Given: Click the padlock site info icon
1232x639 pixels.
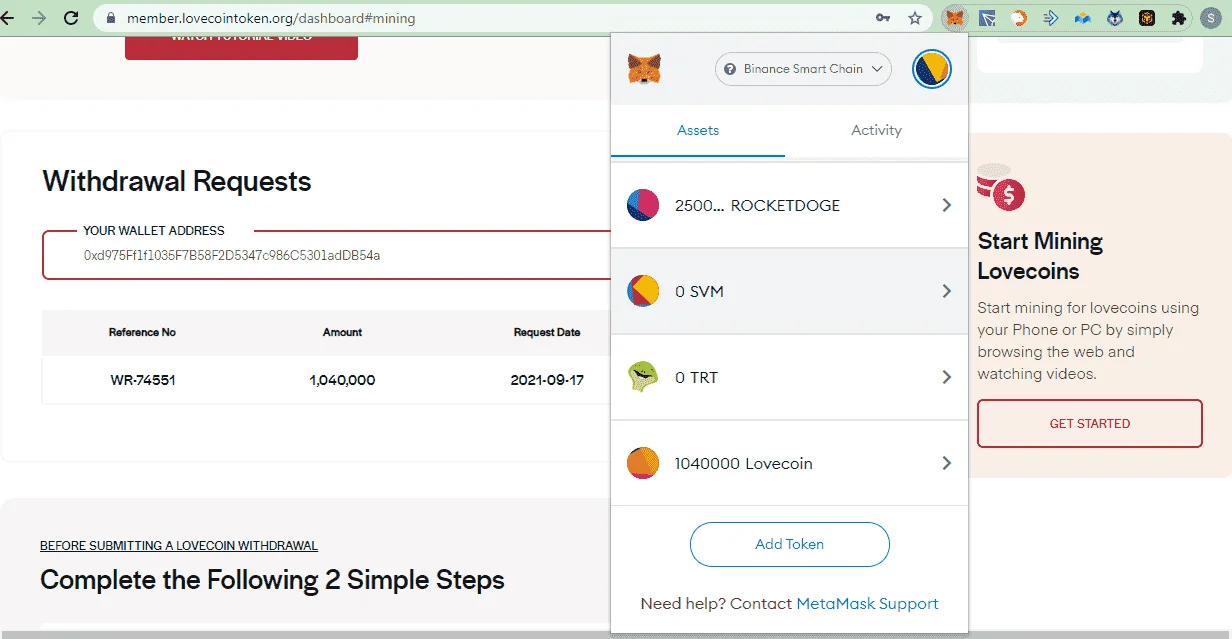Looking at the screenshot, I should (110, 18).
